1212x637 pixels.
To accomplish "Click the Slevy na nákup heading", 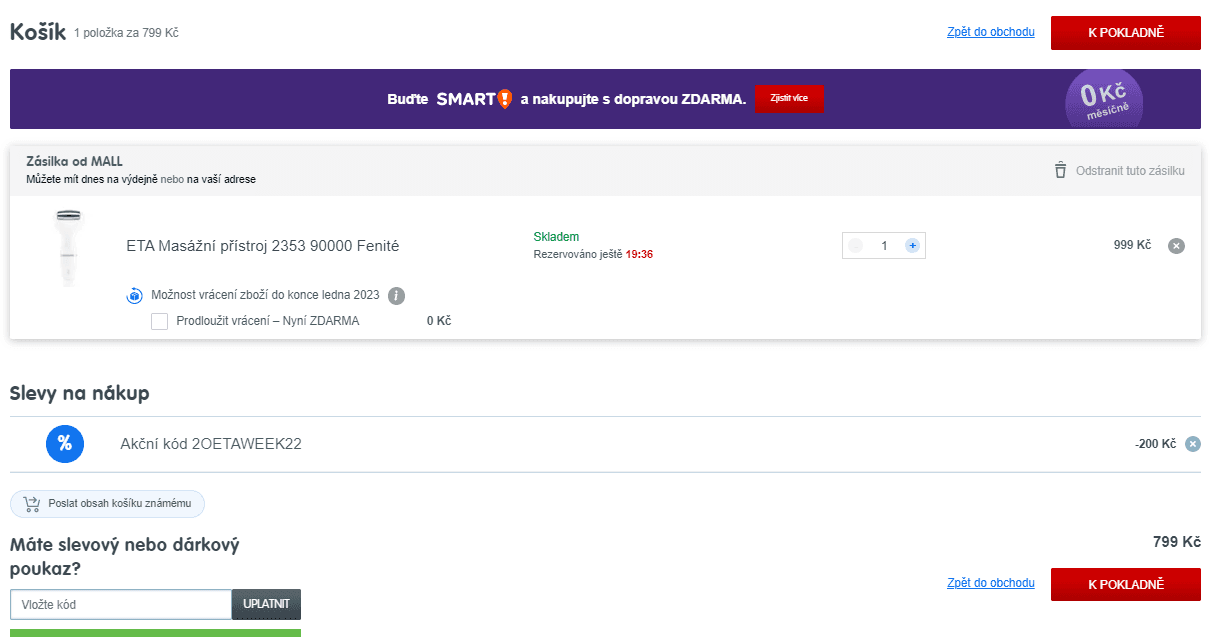I will click(80, 394).
